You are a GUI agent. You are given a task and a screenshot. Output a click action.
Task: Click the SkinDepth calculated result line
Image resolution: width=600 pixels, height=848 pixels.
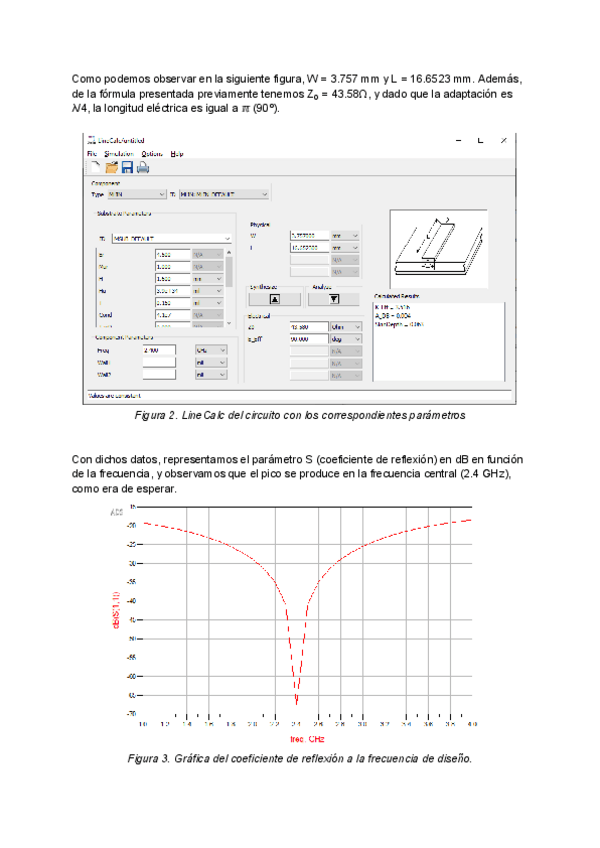coord(399,324)
